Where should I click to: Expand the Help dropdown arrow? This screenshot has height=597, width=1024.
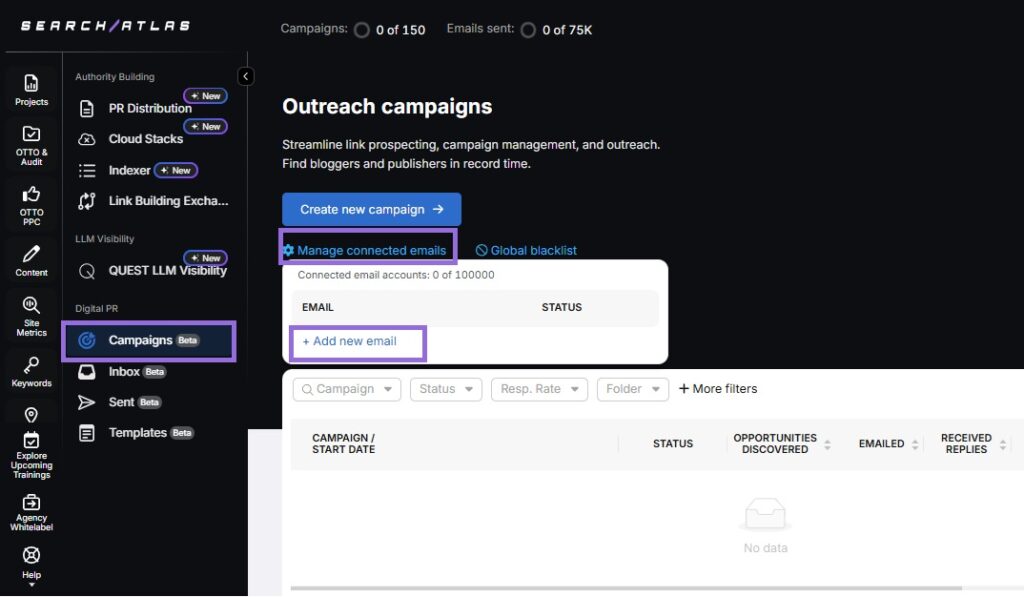tap(31, 585)
